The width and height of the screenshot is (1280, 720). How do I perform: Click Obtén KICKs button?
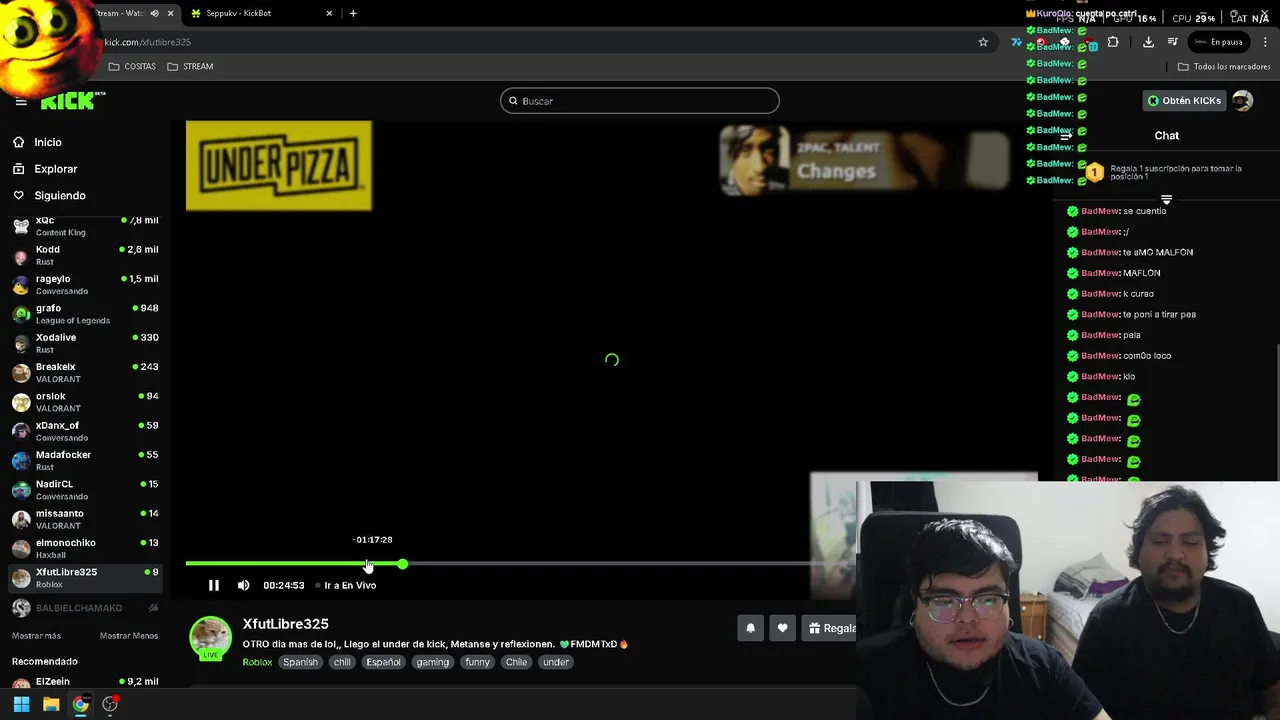point(1184,101)
